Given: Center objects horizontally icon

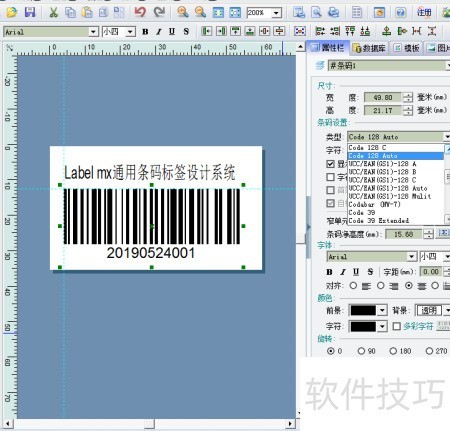Looking at the screenshot, I should coord(265,31).
